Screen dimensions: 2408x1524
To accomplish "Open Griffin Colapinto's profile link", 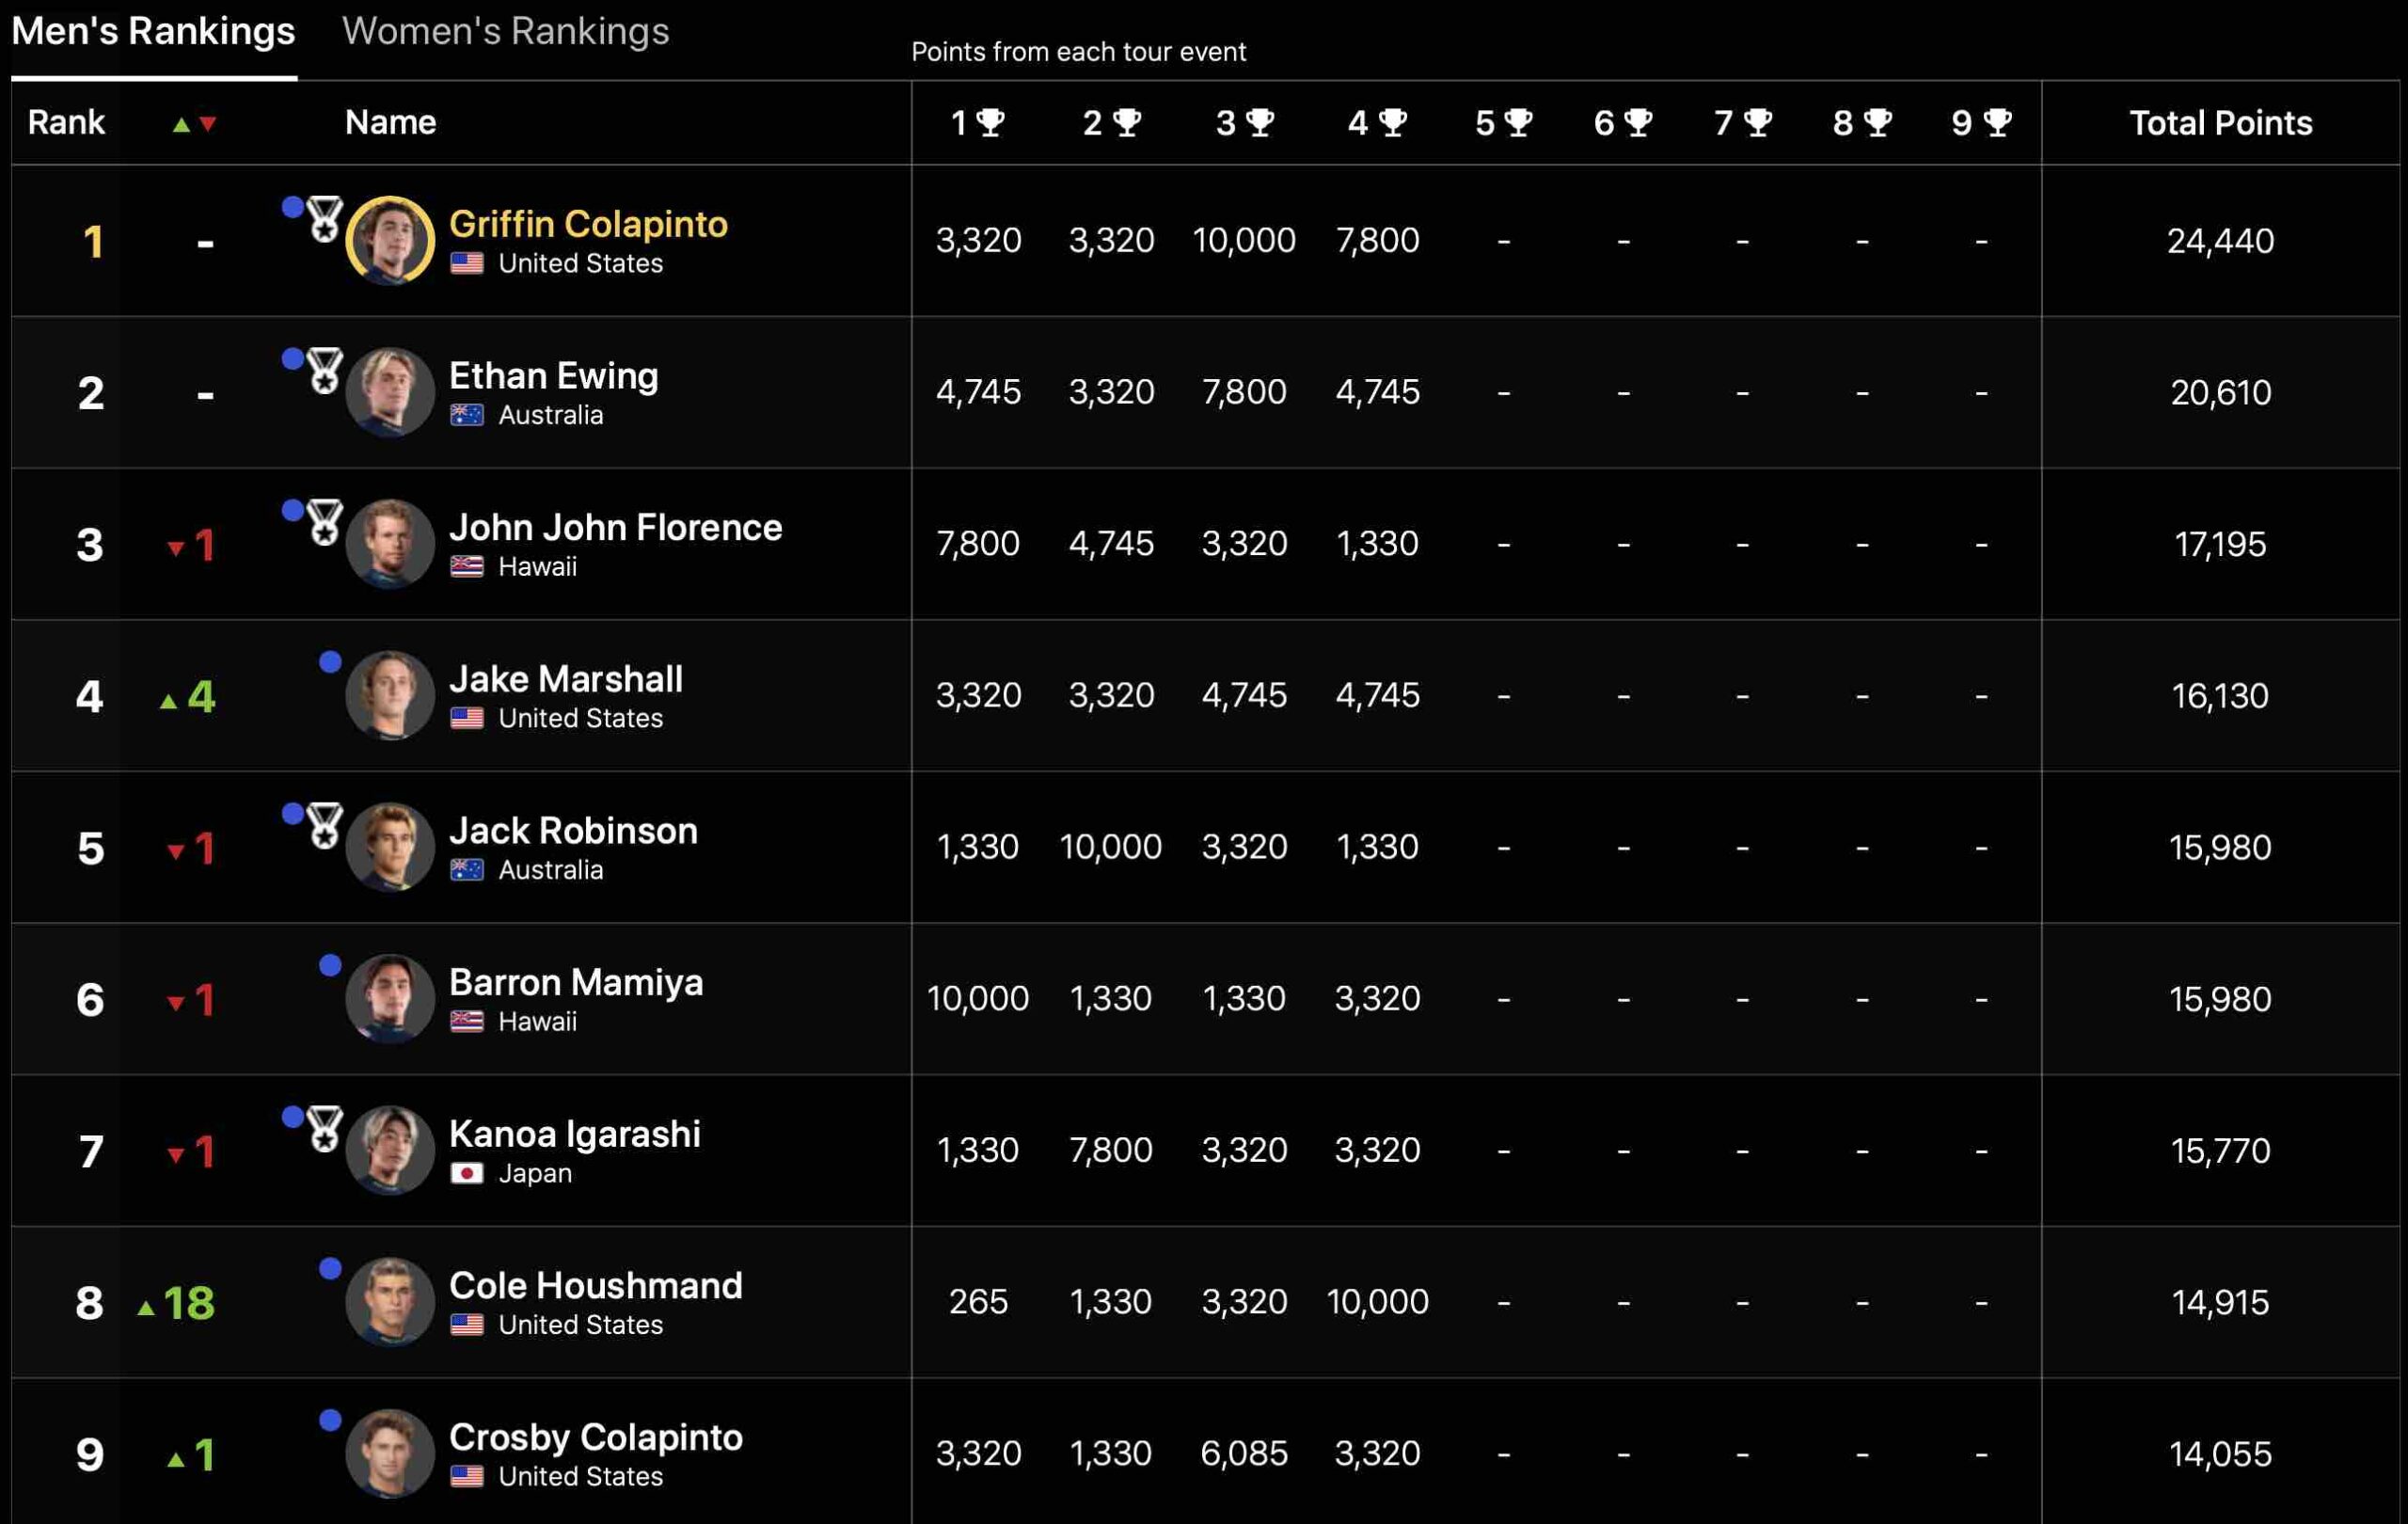I will click(588, 224).
